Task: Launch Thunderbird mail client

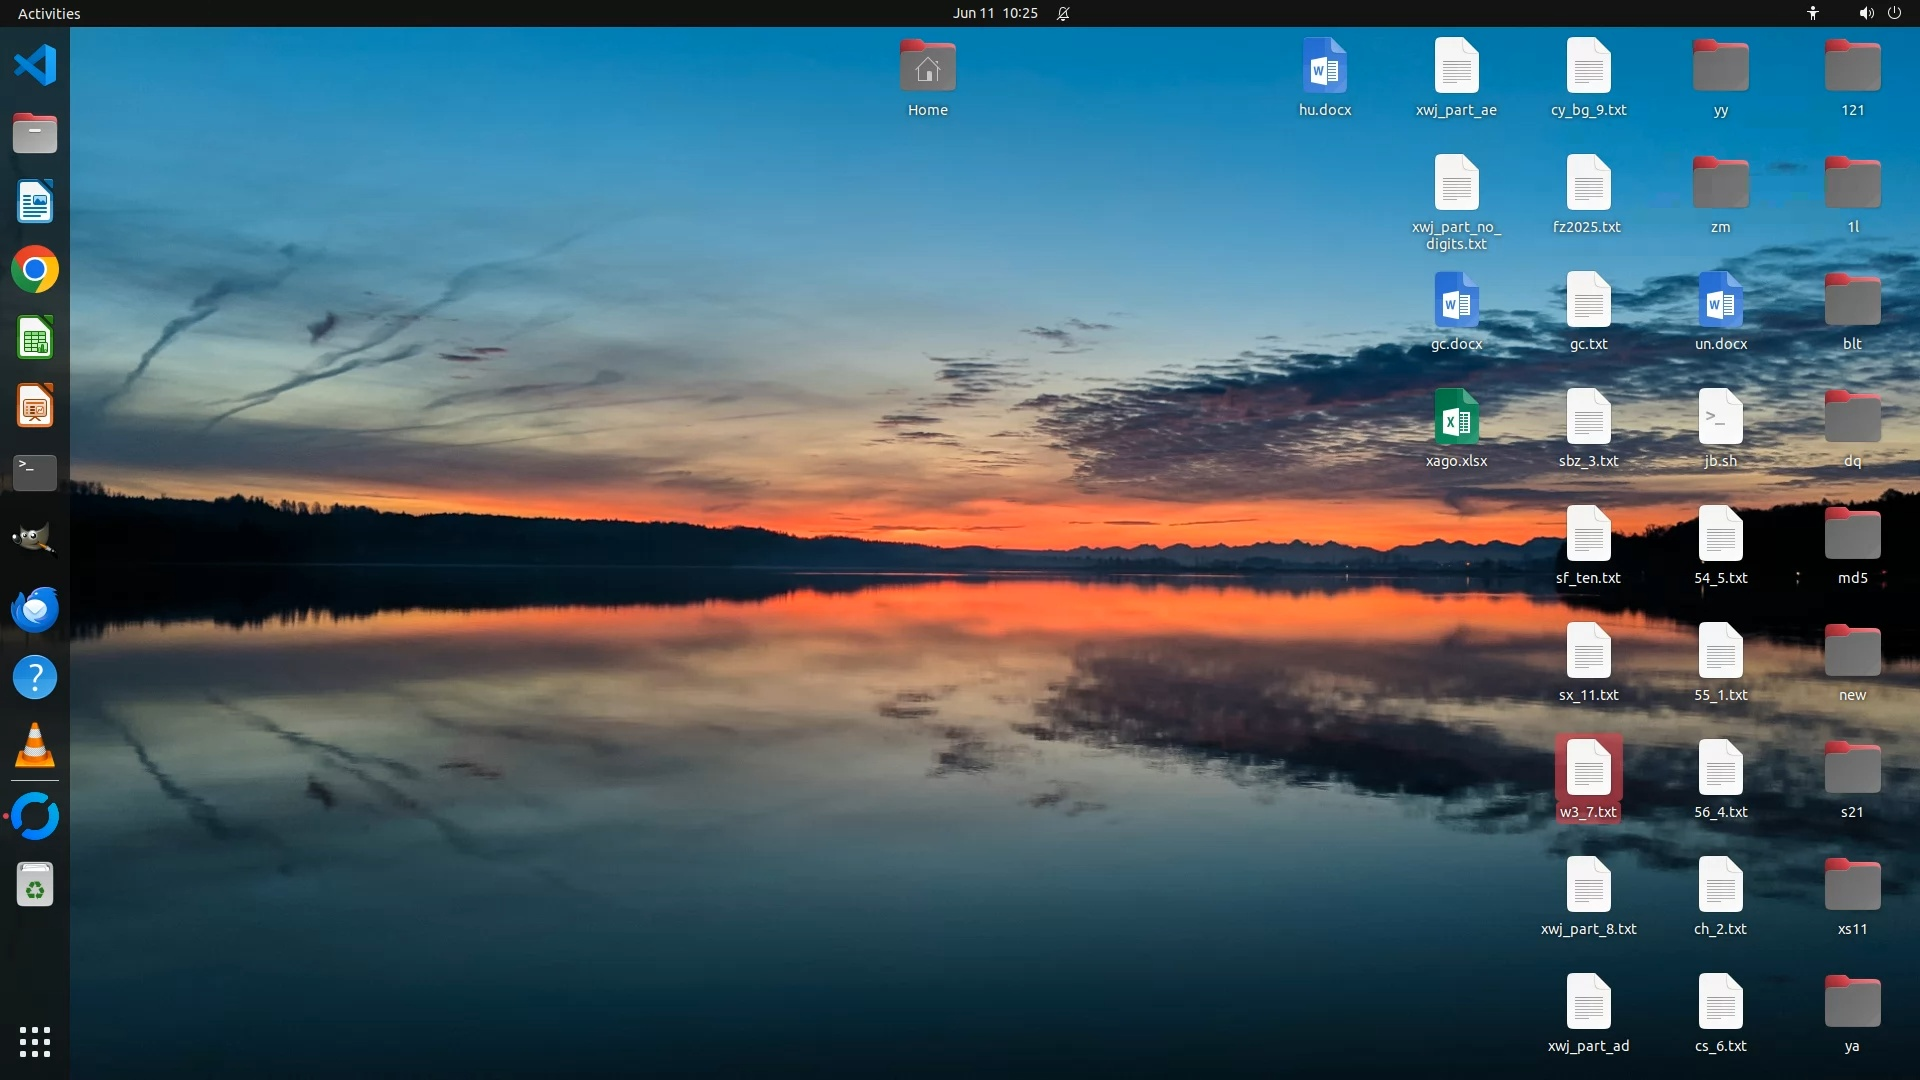Action: pos(35,609)
